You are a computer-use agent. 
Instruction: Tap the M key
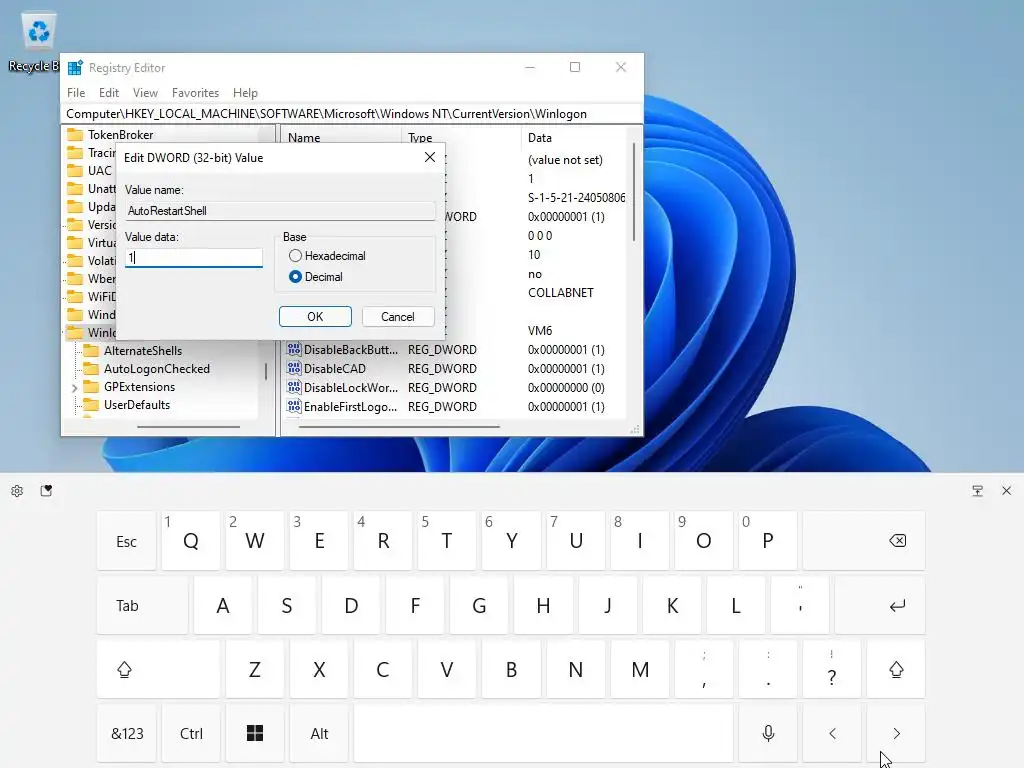coord(640,669)
